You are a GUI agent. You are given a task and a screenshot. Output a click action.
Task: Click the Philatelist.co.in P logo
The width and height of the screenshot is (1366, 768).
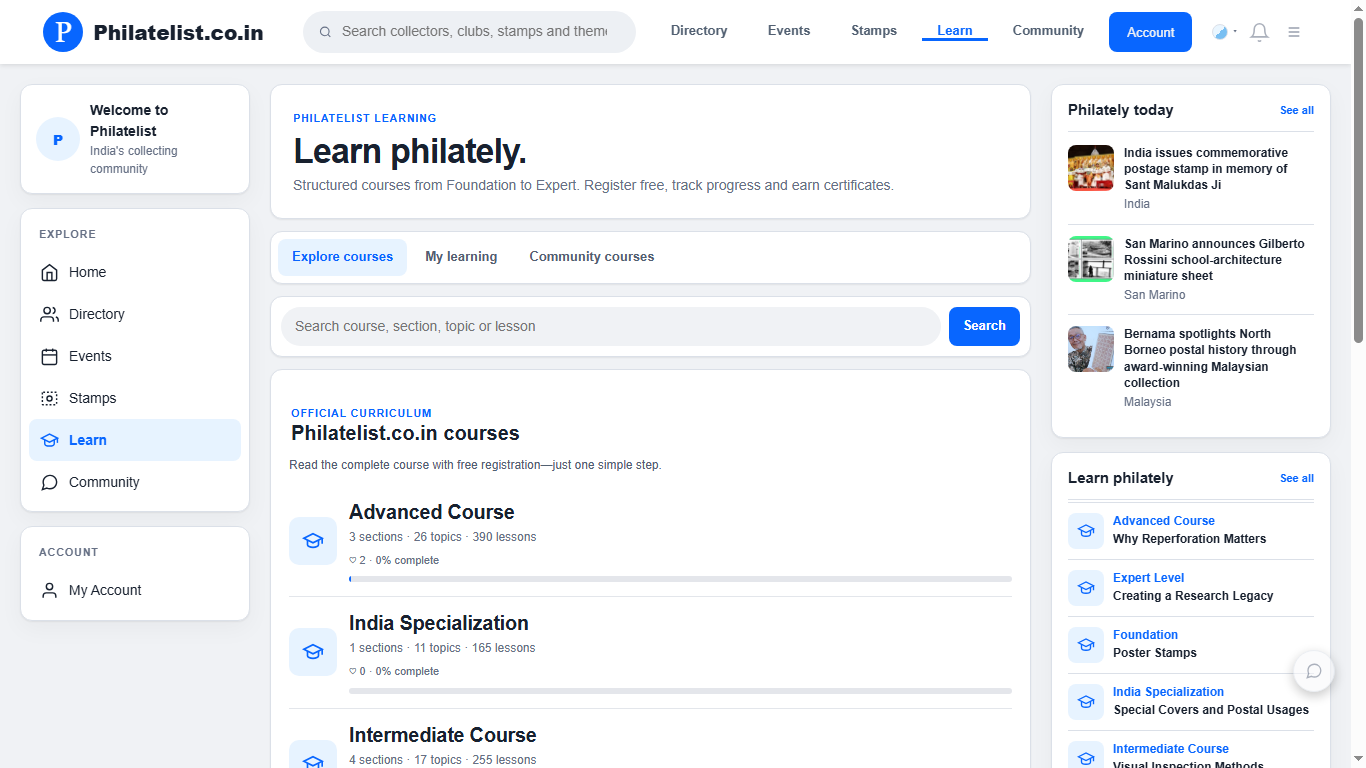[x=63, y=32]
